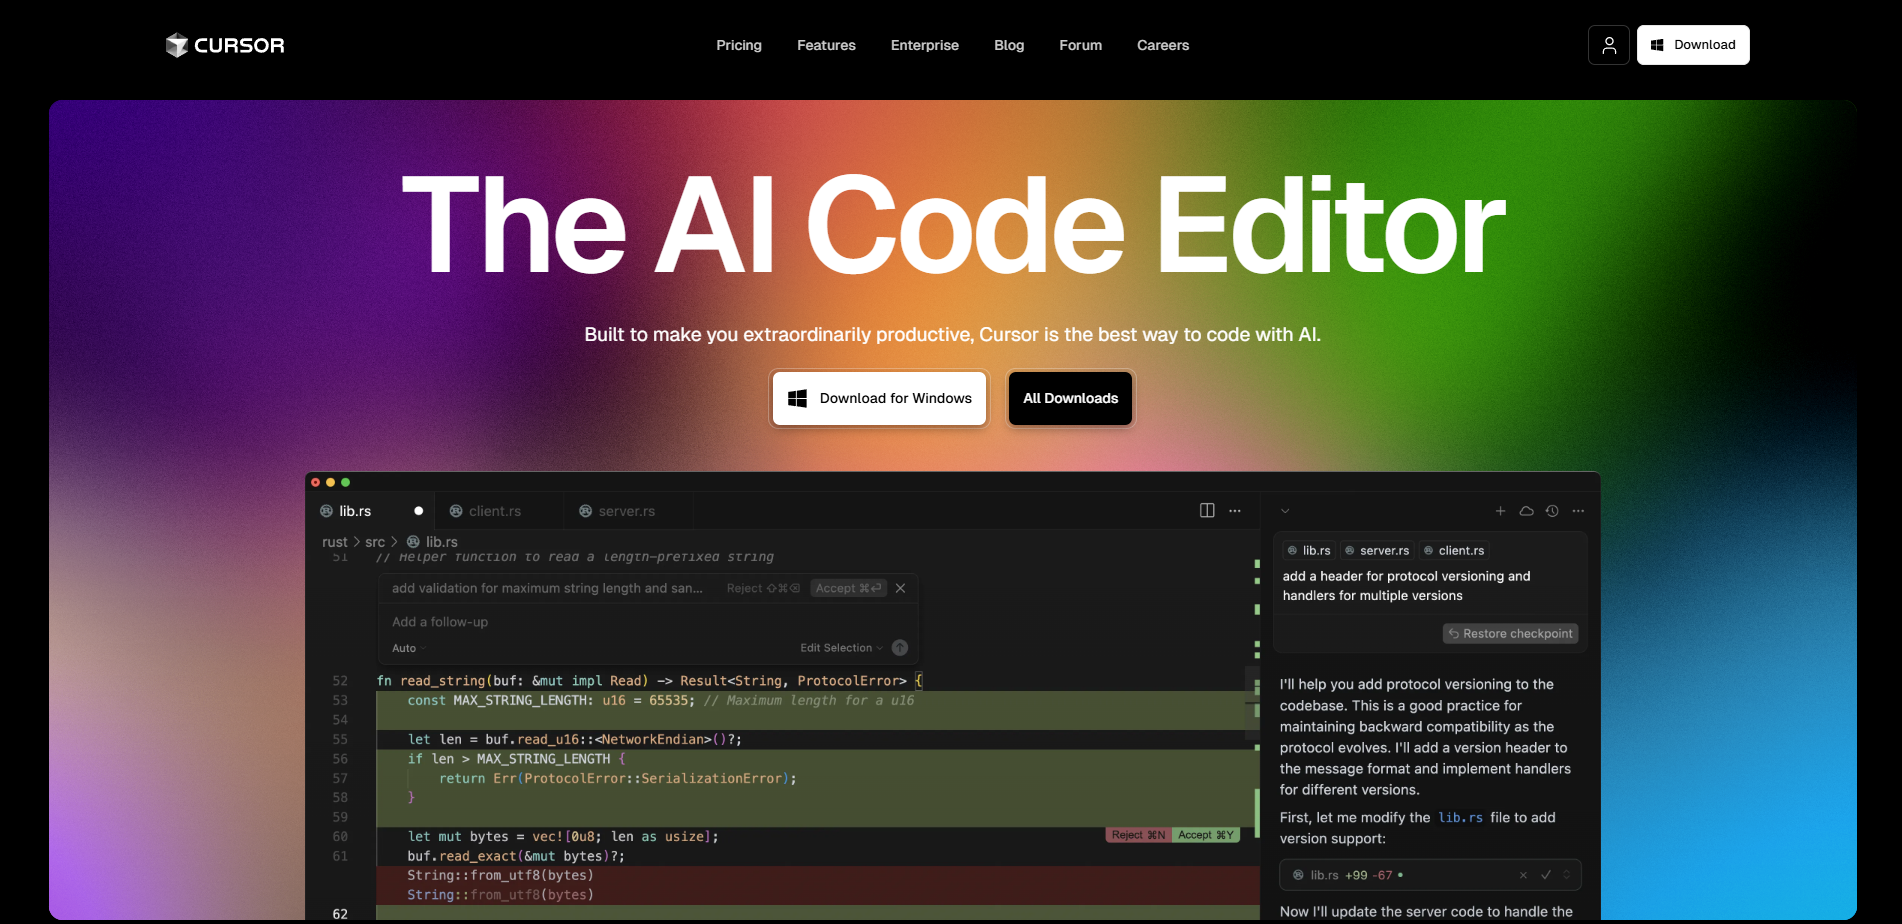Open the Blog nav link
Image resolution: width=1902 pixels, height=924 pixels.
pos(1009,45)
